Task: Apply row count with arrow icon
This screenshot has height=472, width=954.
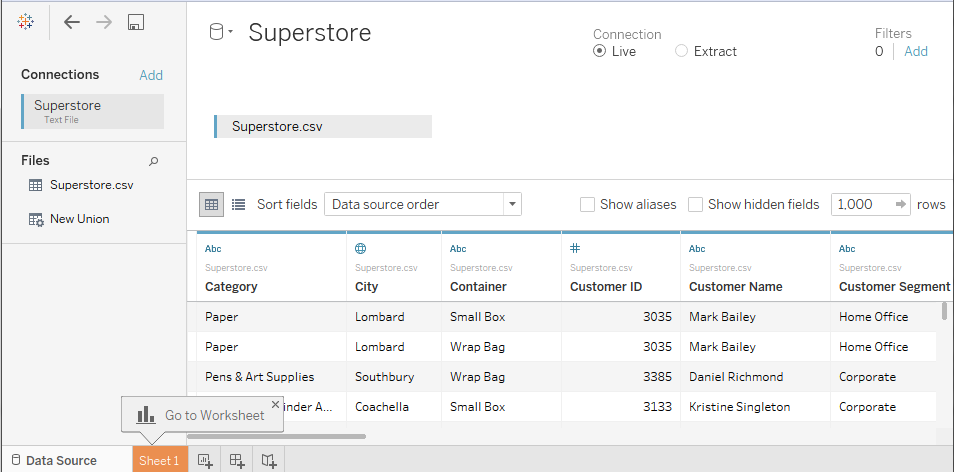Action: (901, 204)
